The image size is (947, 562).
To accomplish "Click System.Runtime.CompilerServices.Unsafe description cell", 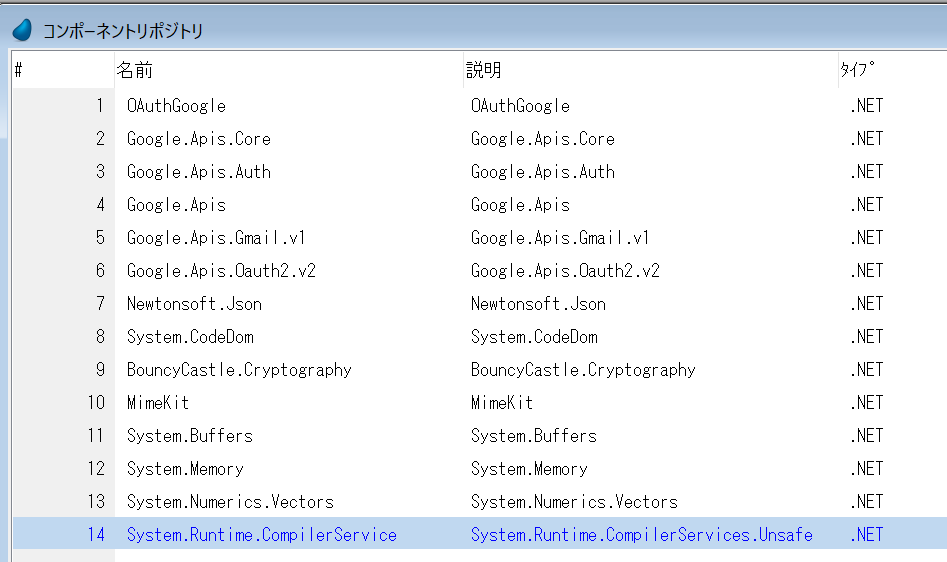I will [x=641, y=535].
